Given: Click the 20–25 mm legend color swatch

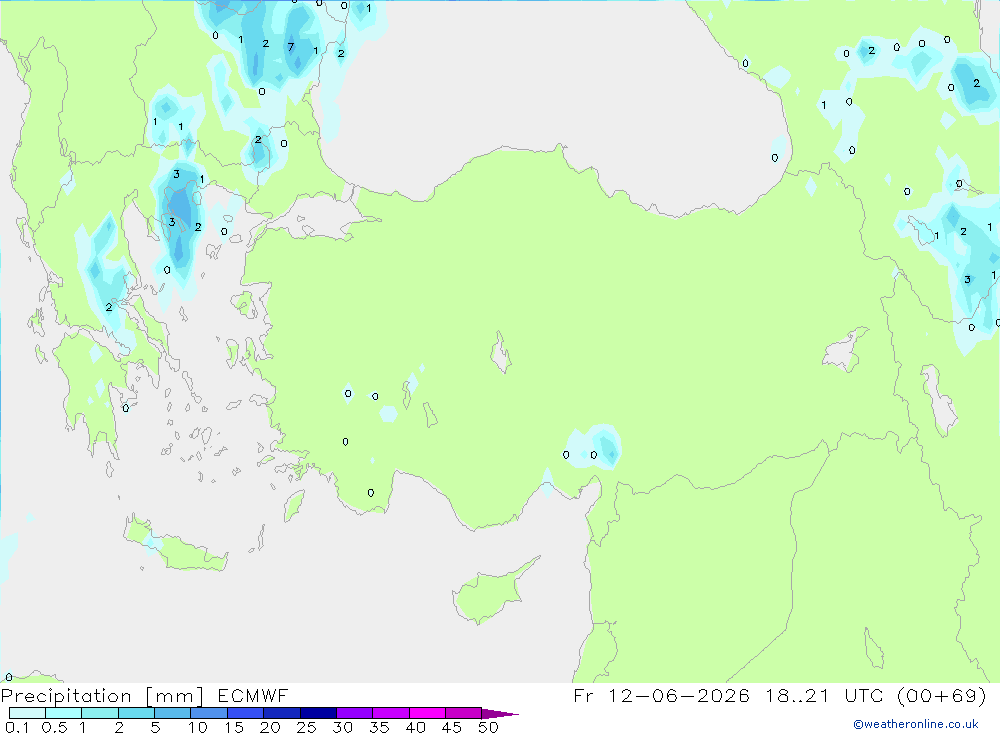Looking at the screenshot, I should click(x=282, y=713).
